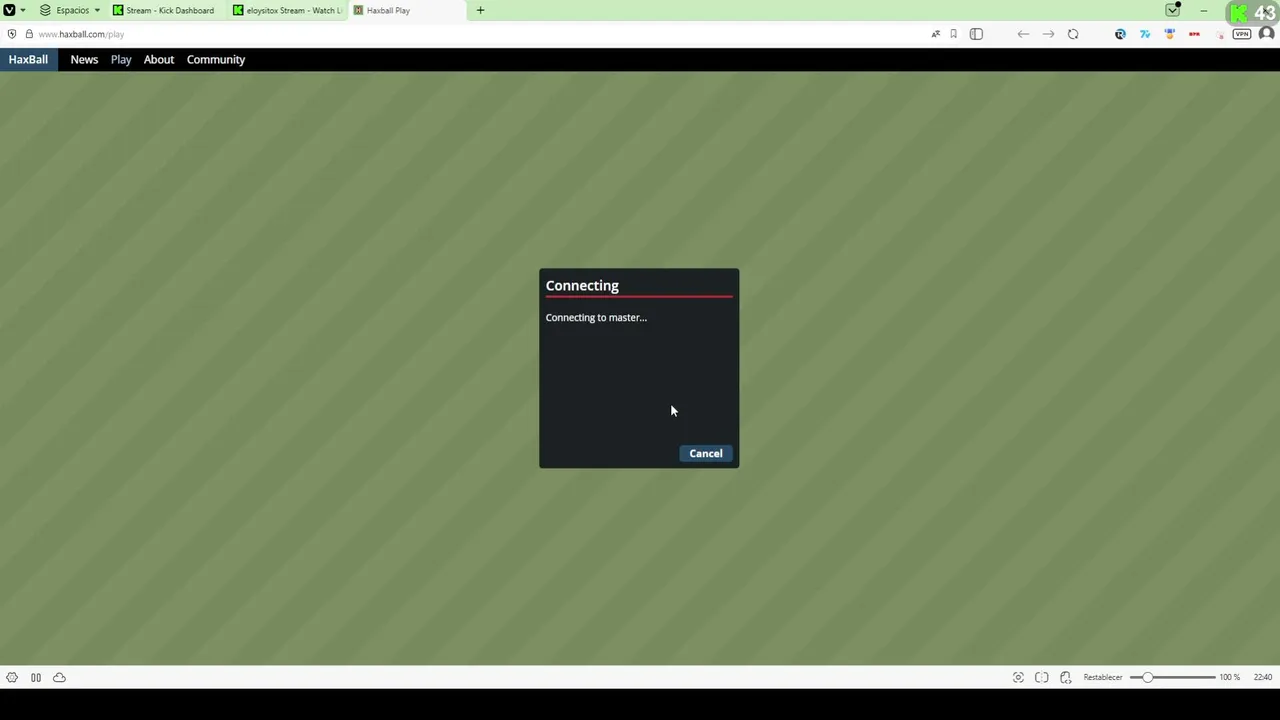Focus the haxball.com/play address field
The width and height of the screenshot is (1280, 720).
pos(480,34)
